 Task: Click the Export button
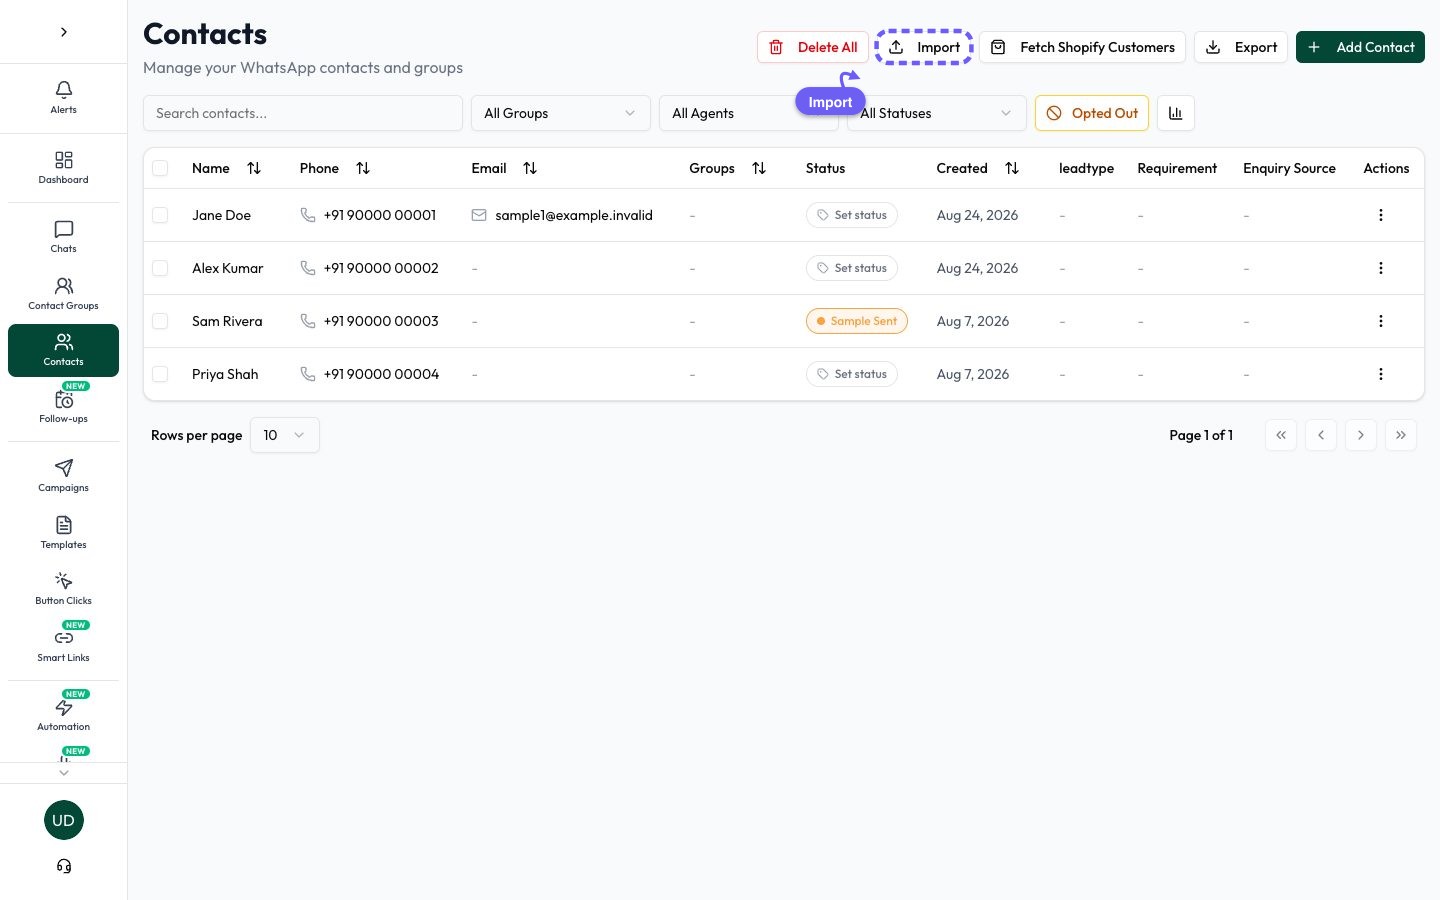click(1241, 47)
